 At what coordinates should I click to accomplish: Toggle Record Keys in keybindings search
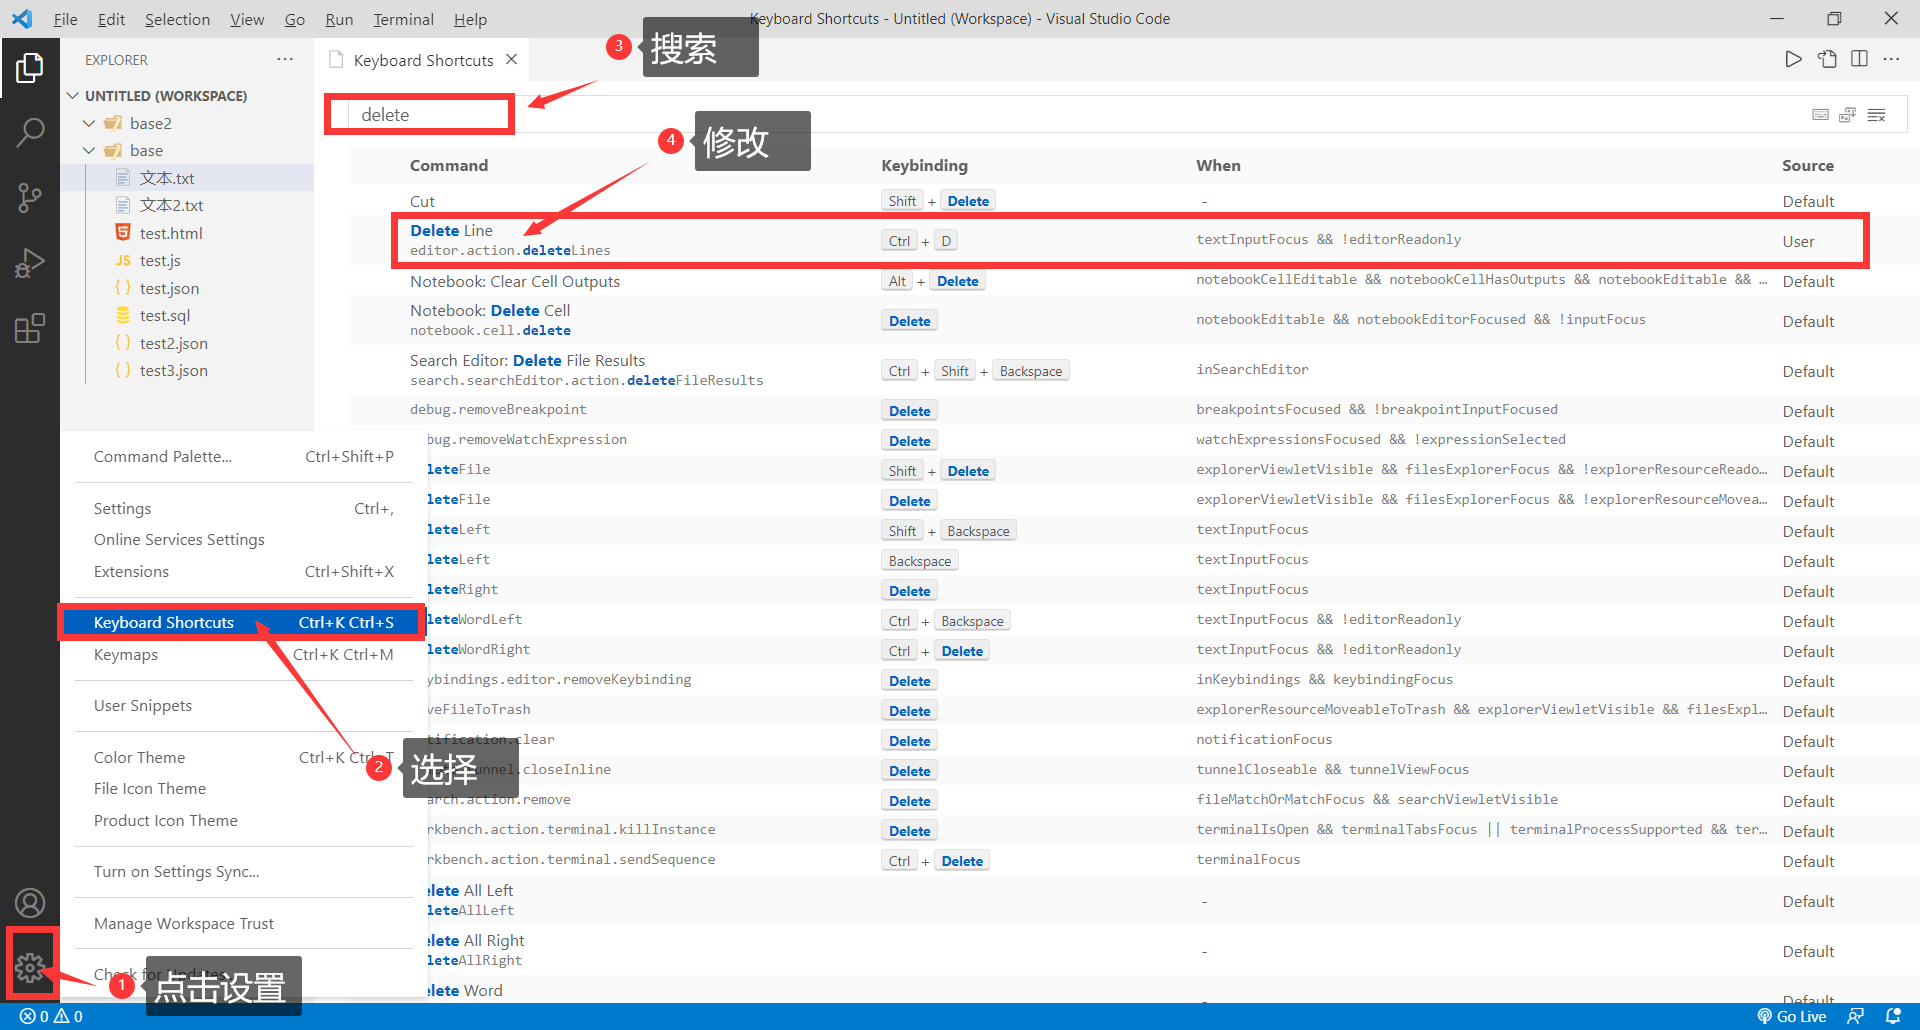[x=1820, y=115]
